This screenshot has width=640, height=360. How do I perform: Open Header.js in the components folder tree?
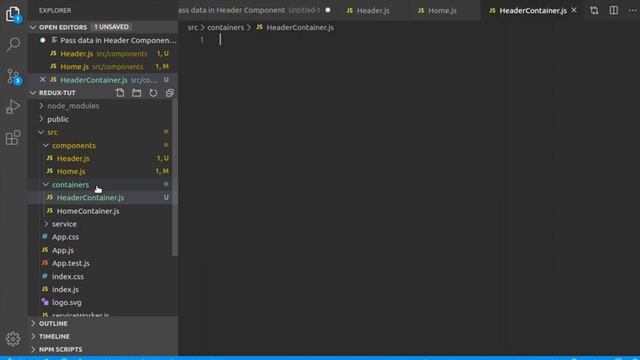click(x=73, y=158)
